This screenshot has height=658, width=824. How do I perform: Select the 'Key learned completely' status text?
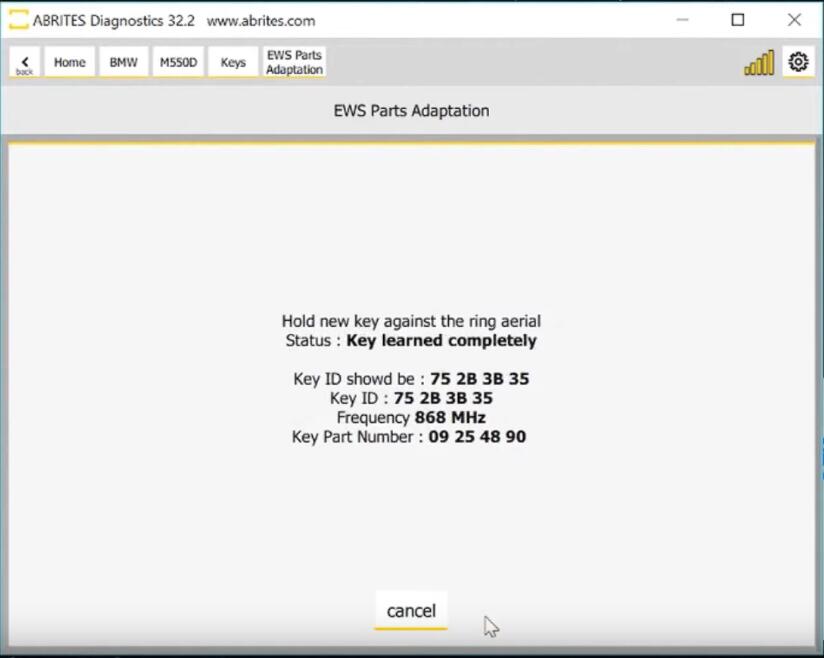(441, 341)
